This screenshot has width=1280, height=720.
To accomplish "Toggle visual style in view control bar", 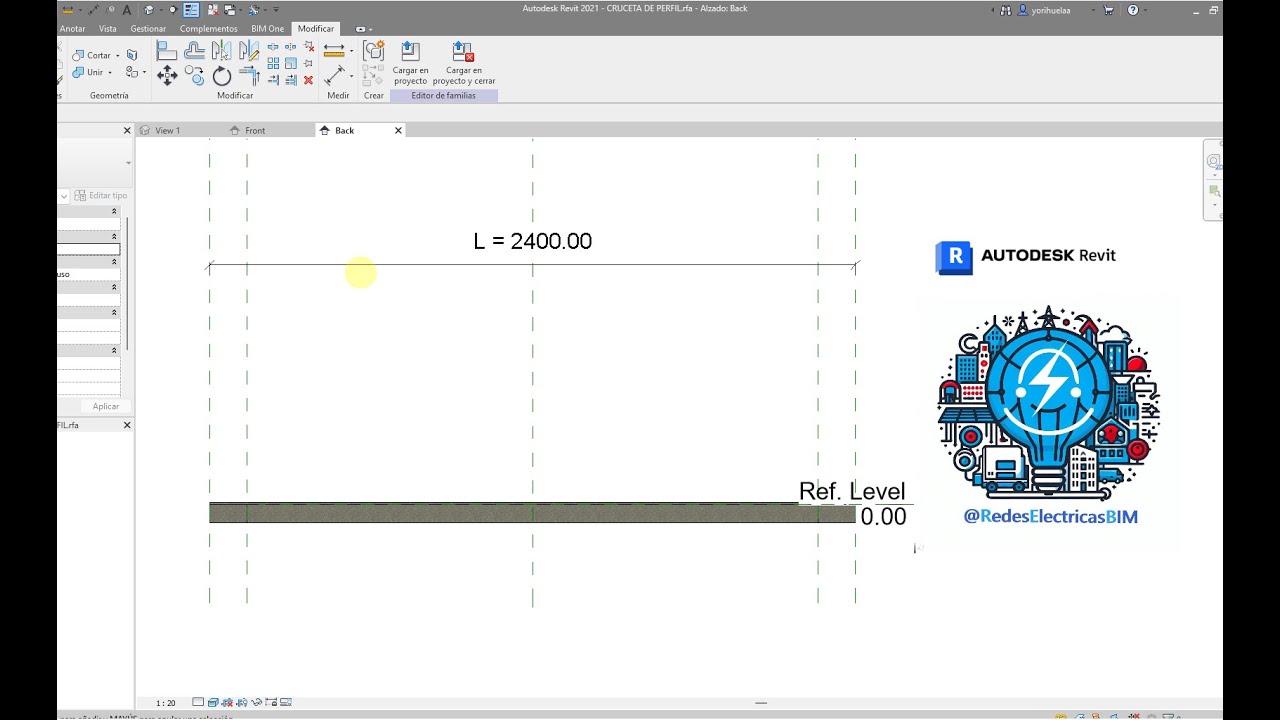I will point(211,702).
